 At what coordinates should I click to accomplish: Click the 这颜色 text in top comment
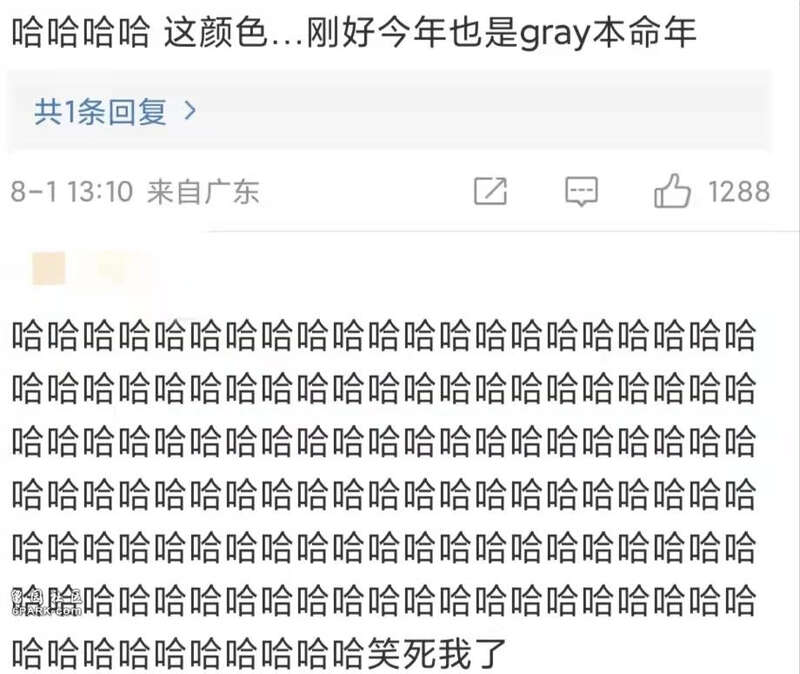click(x=215, y=32)
